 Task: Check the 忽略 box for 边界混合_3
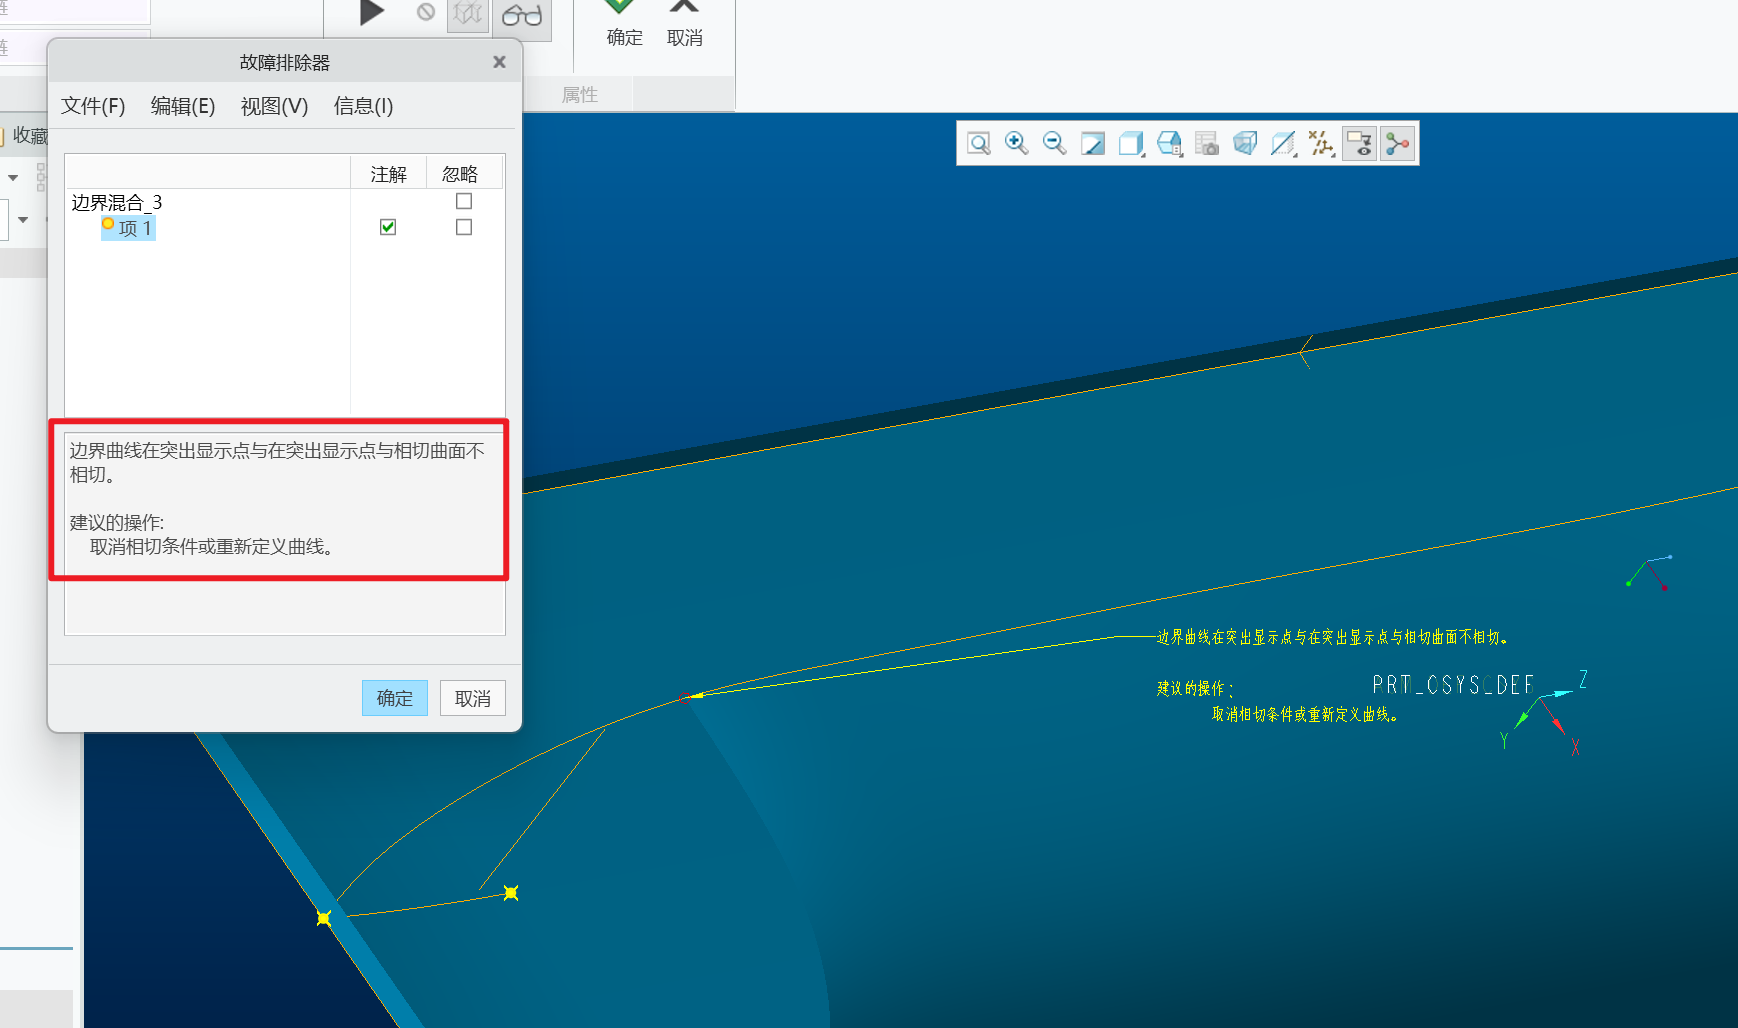tap(464, 201)
